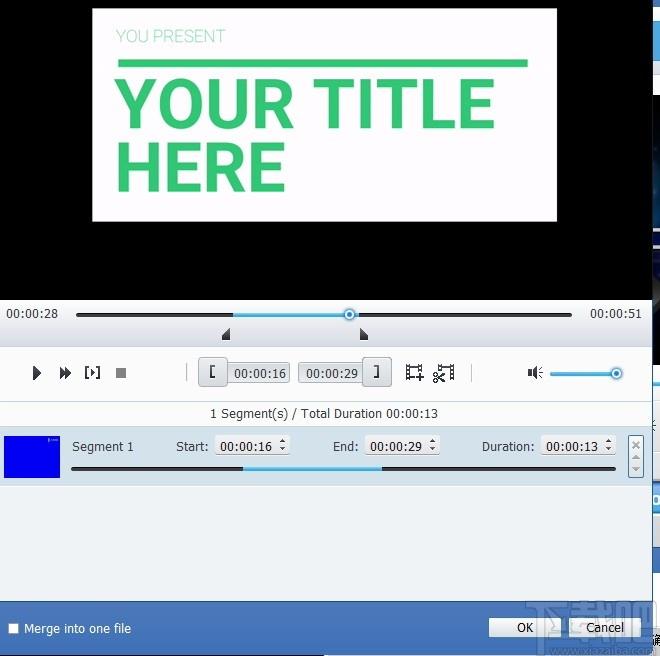Click the Segment 1 label
The image size is (660, 656).
point(103,446)
